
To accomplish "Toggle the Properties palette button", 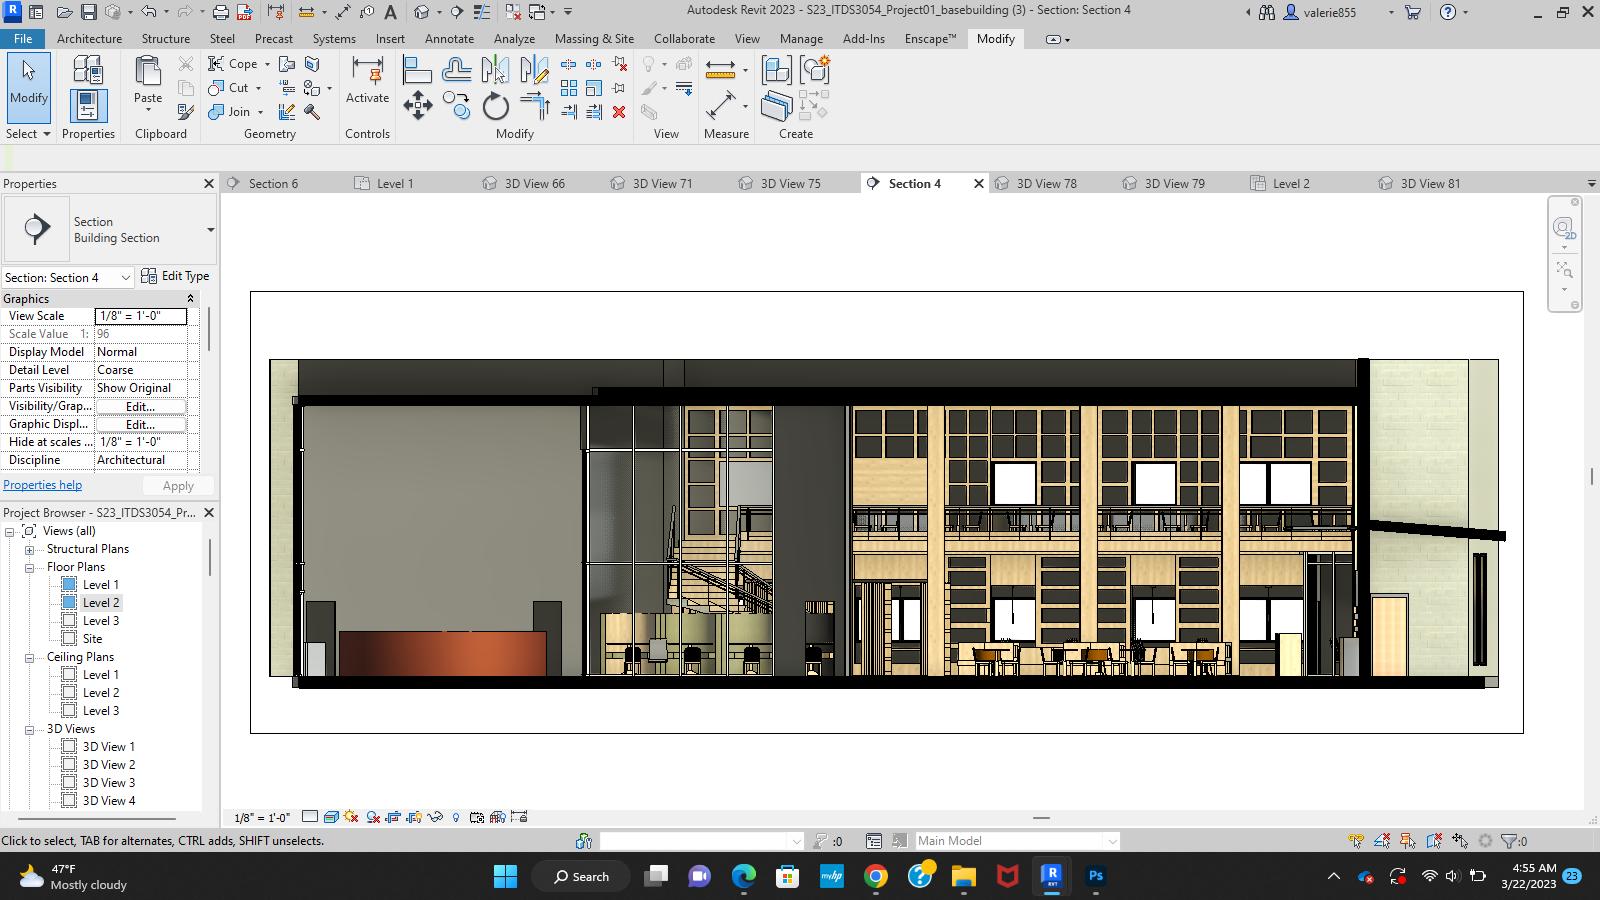I will (x=88, y=106).
